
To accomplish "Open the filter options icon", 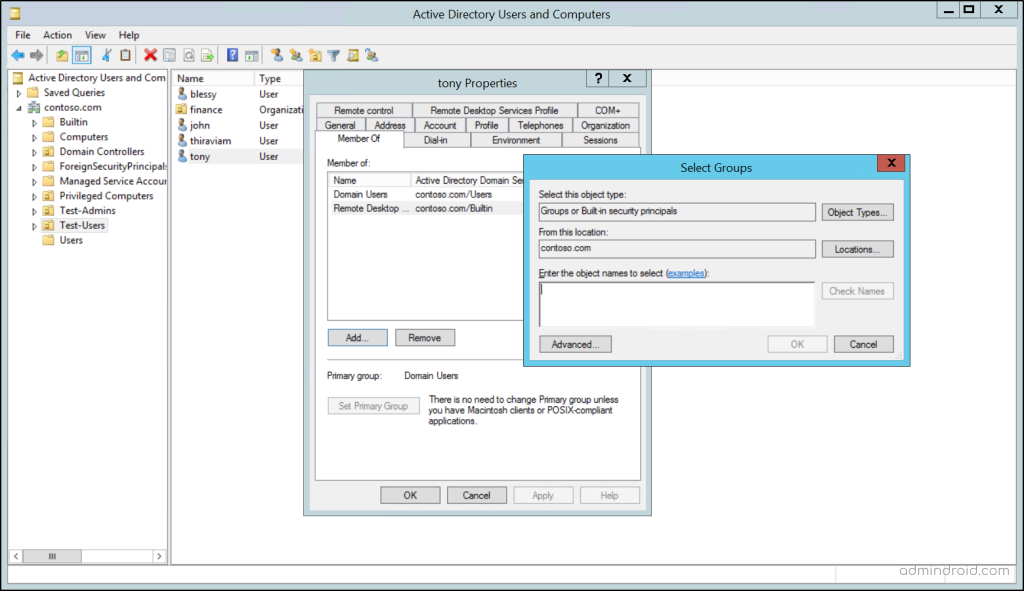I will tap(334, 55).
